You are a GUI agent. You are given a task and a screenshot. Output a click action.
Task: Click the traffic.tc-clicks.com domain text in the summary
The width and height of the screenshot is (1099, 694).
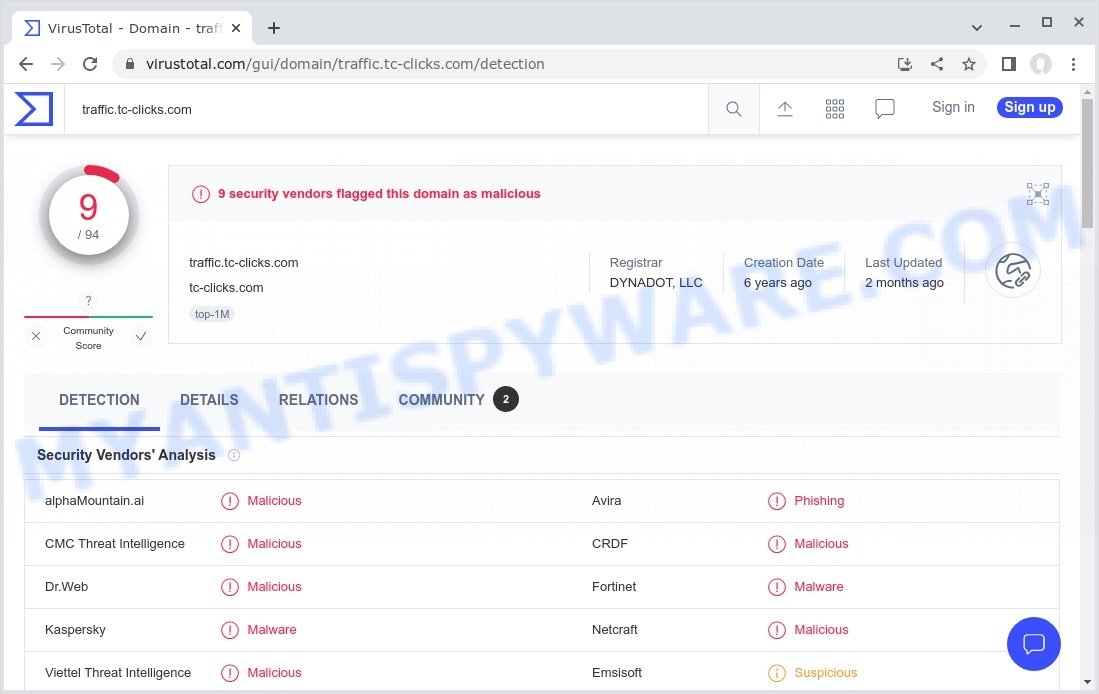(x=243, y=263)
